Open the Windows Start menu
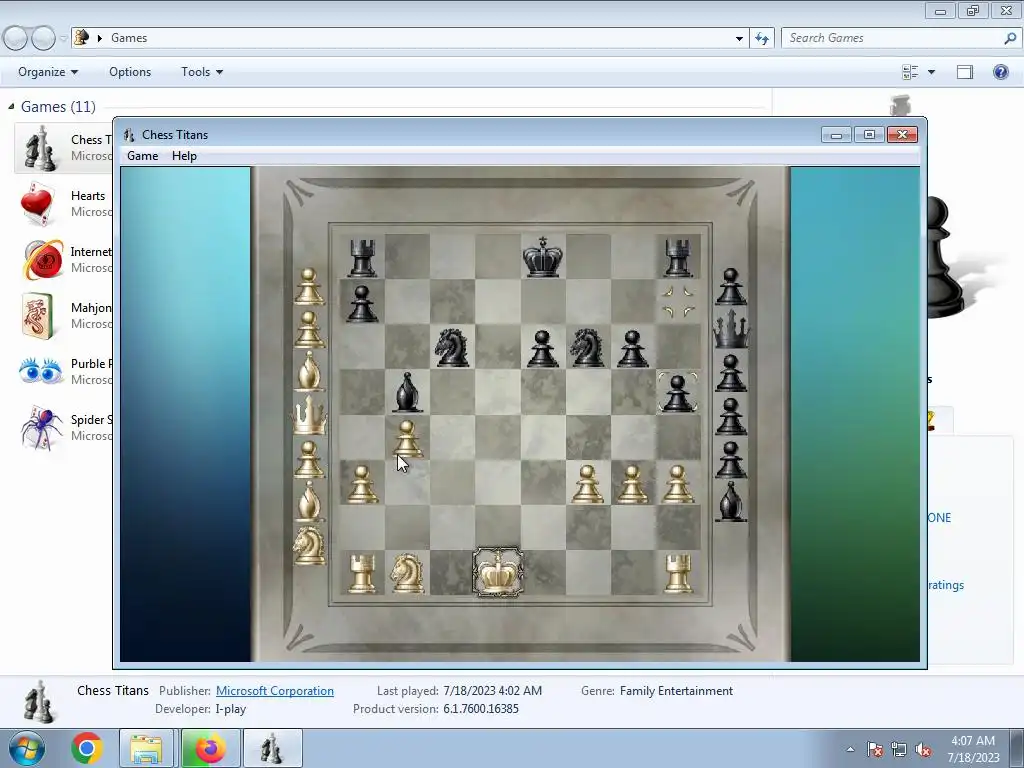Viewport: 1024px width, 768px height. point(27,748)
